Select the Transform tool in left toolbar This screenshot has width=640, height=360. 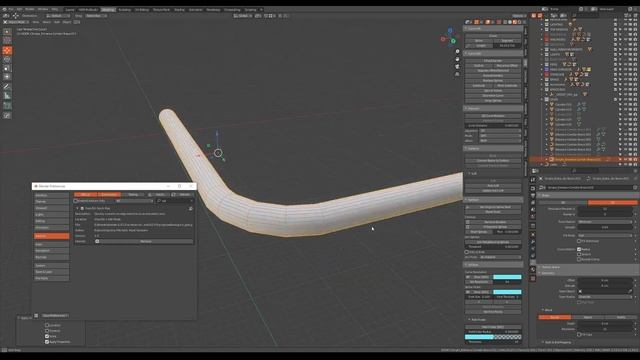point(7,77)
